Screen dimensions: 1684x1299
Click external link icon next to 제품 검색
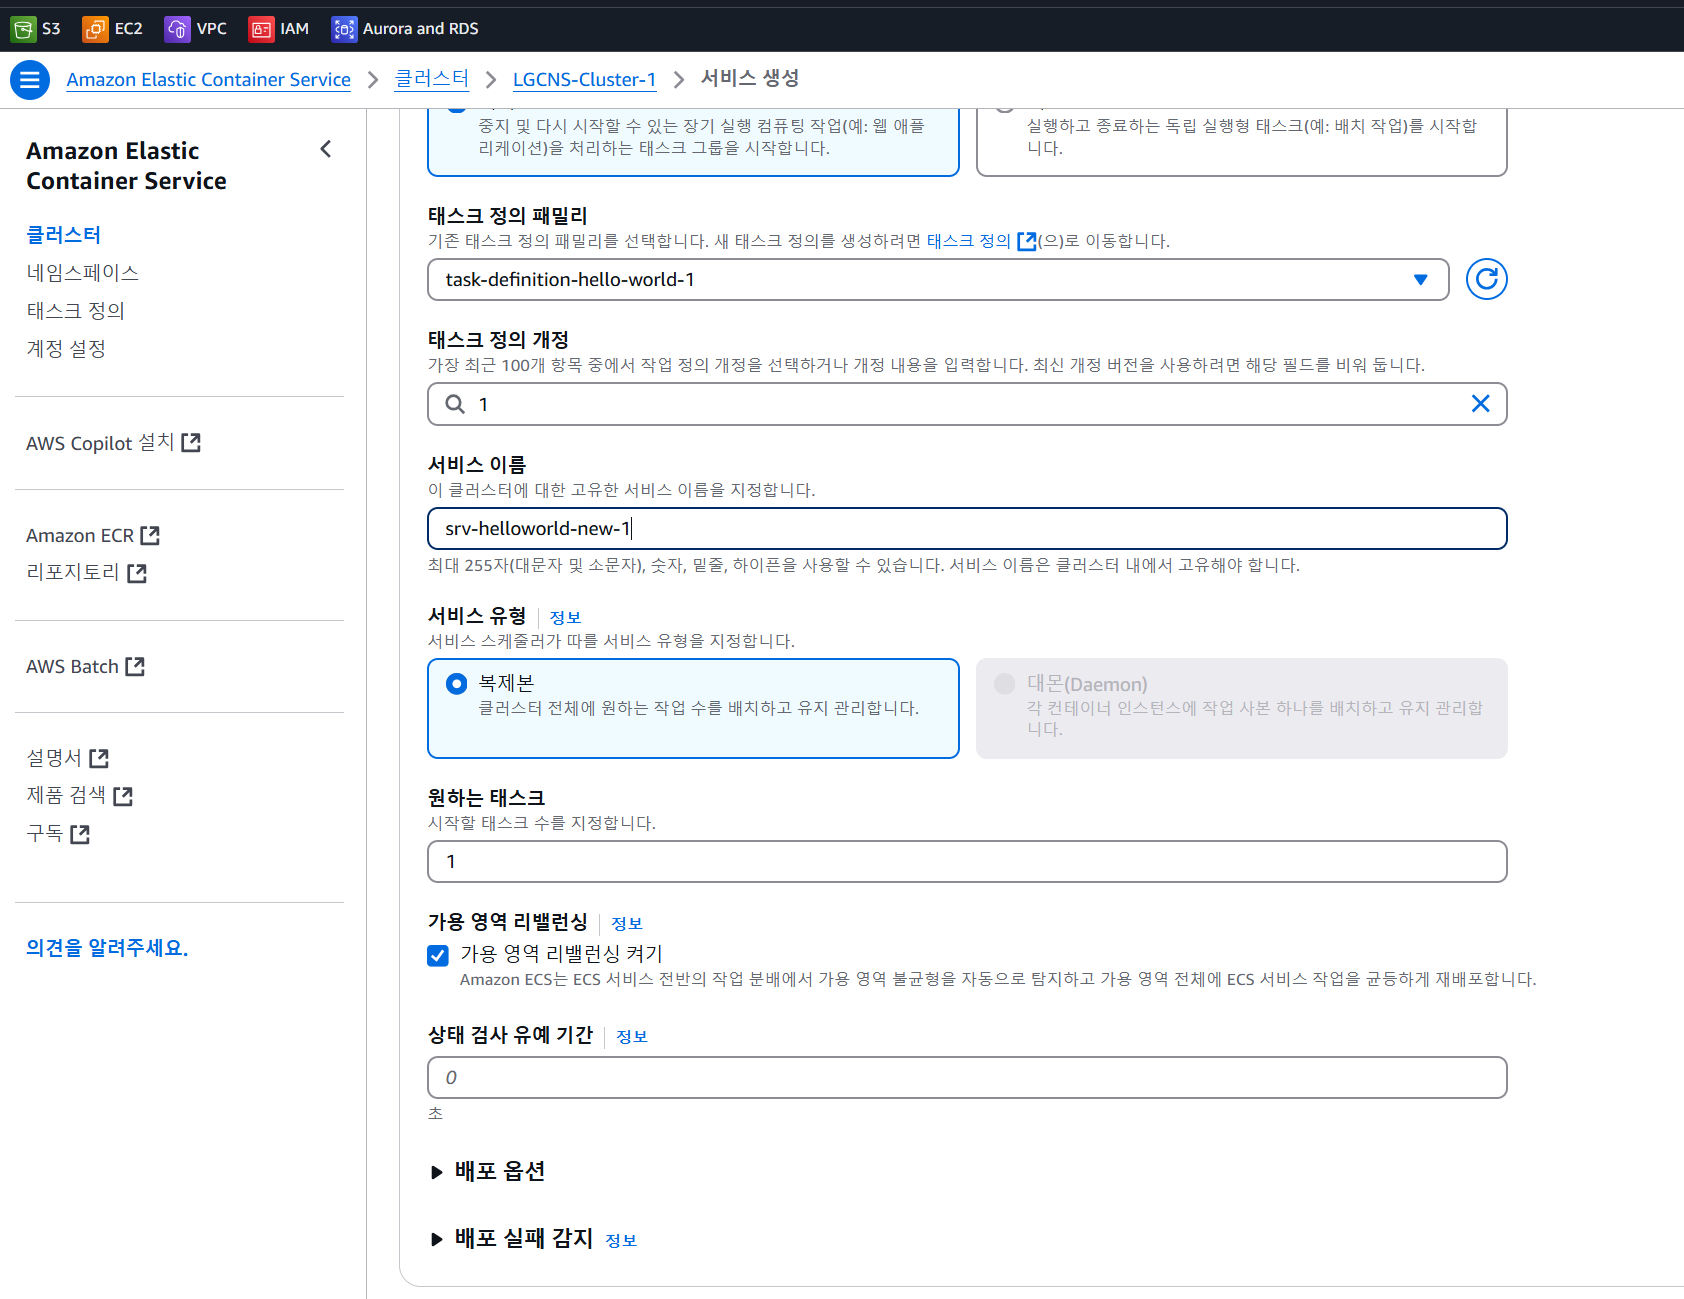click(123, 796)
